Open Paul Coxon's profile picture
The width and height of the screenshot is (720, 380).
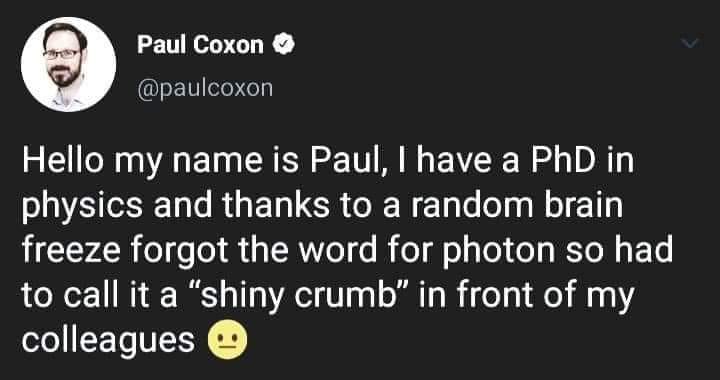(x=68, y=64)
